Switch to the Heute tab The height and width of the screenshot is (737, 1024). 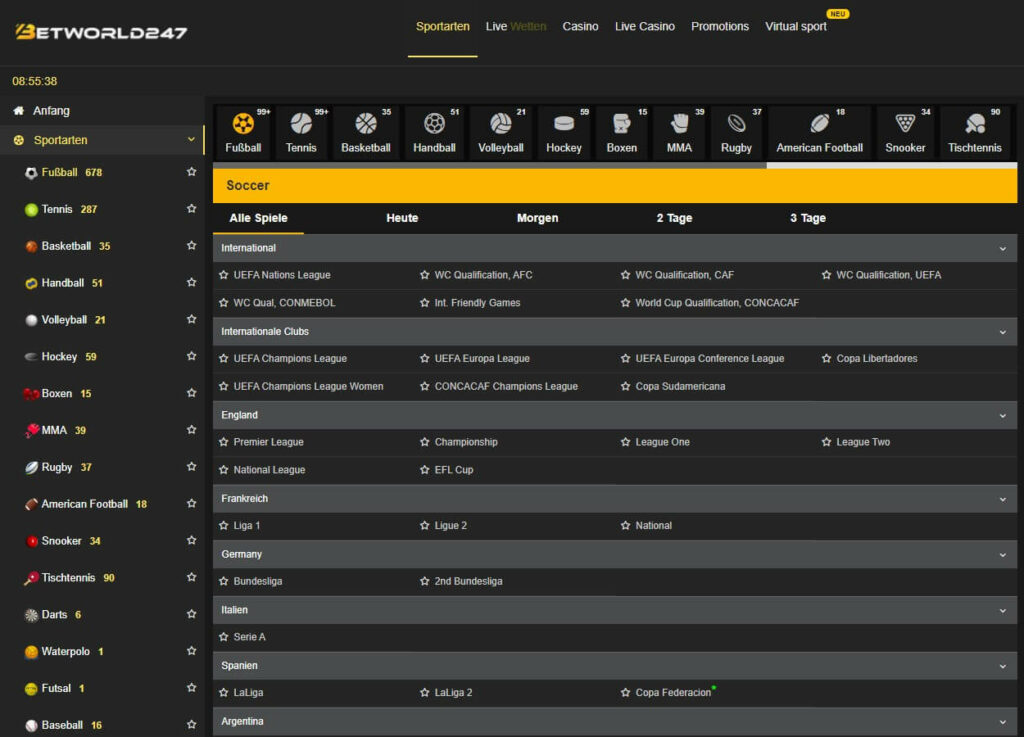pyautogui.click(x=402, y=218)
